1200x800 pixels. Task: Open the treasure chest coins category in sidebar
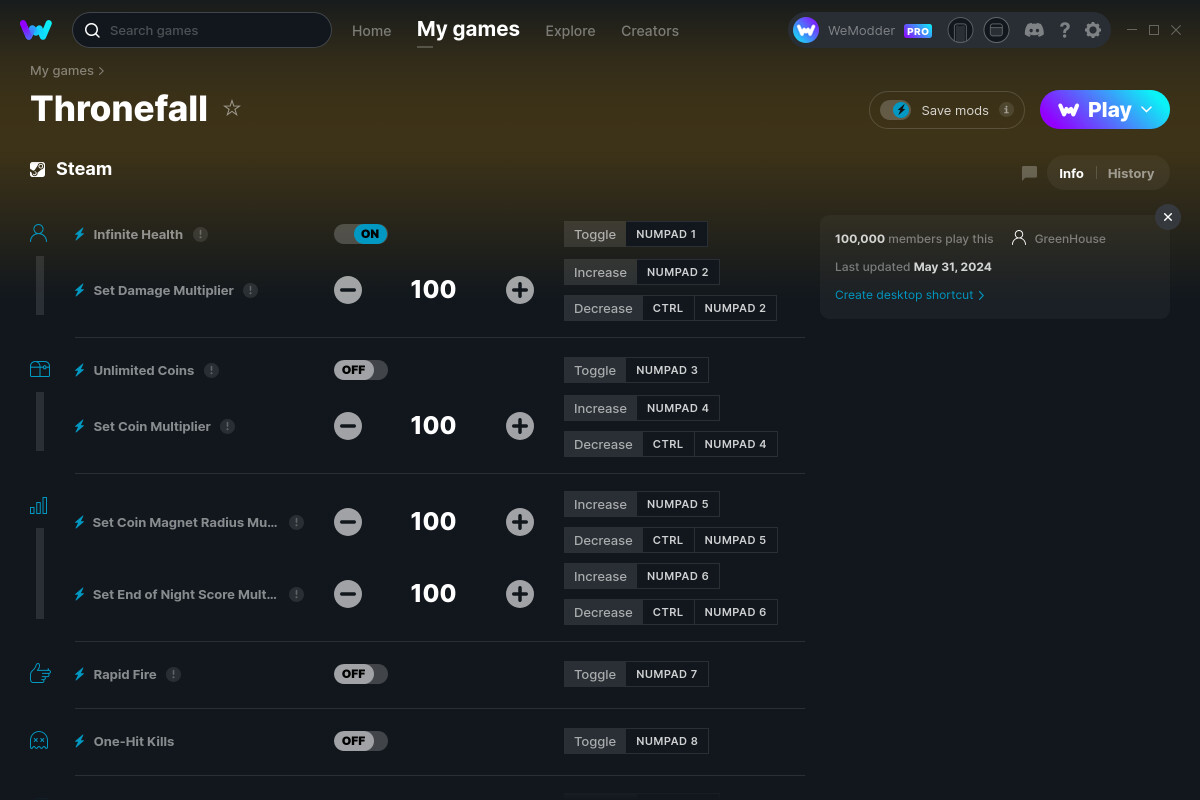point(38,369)
